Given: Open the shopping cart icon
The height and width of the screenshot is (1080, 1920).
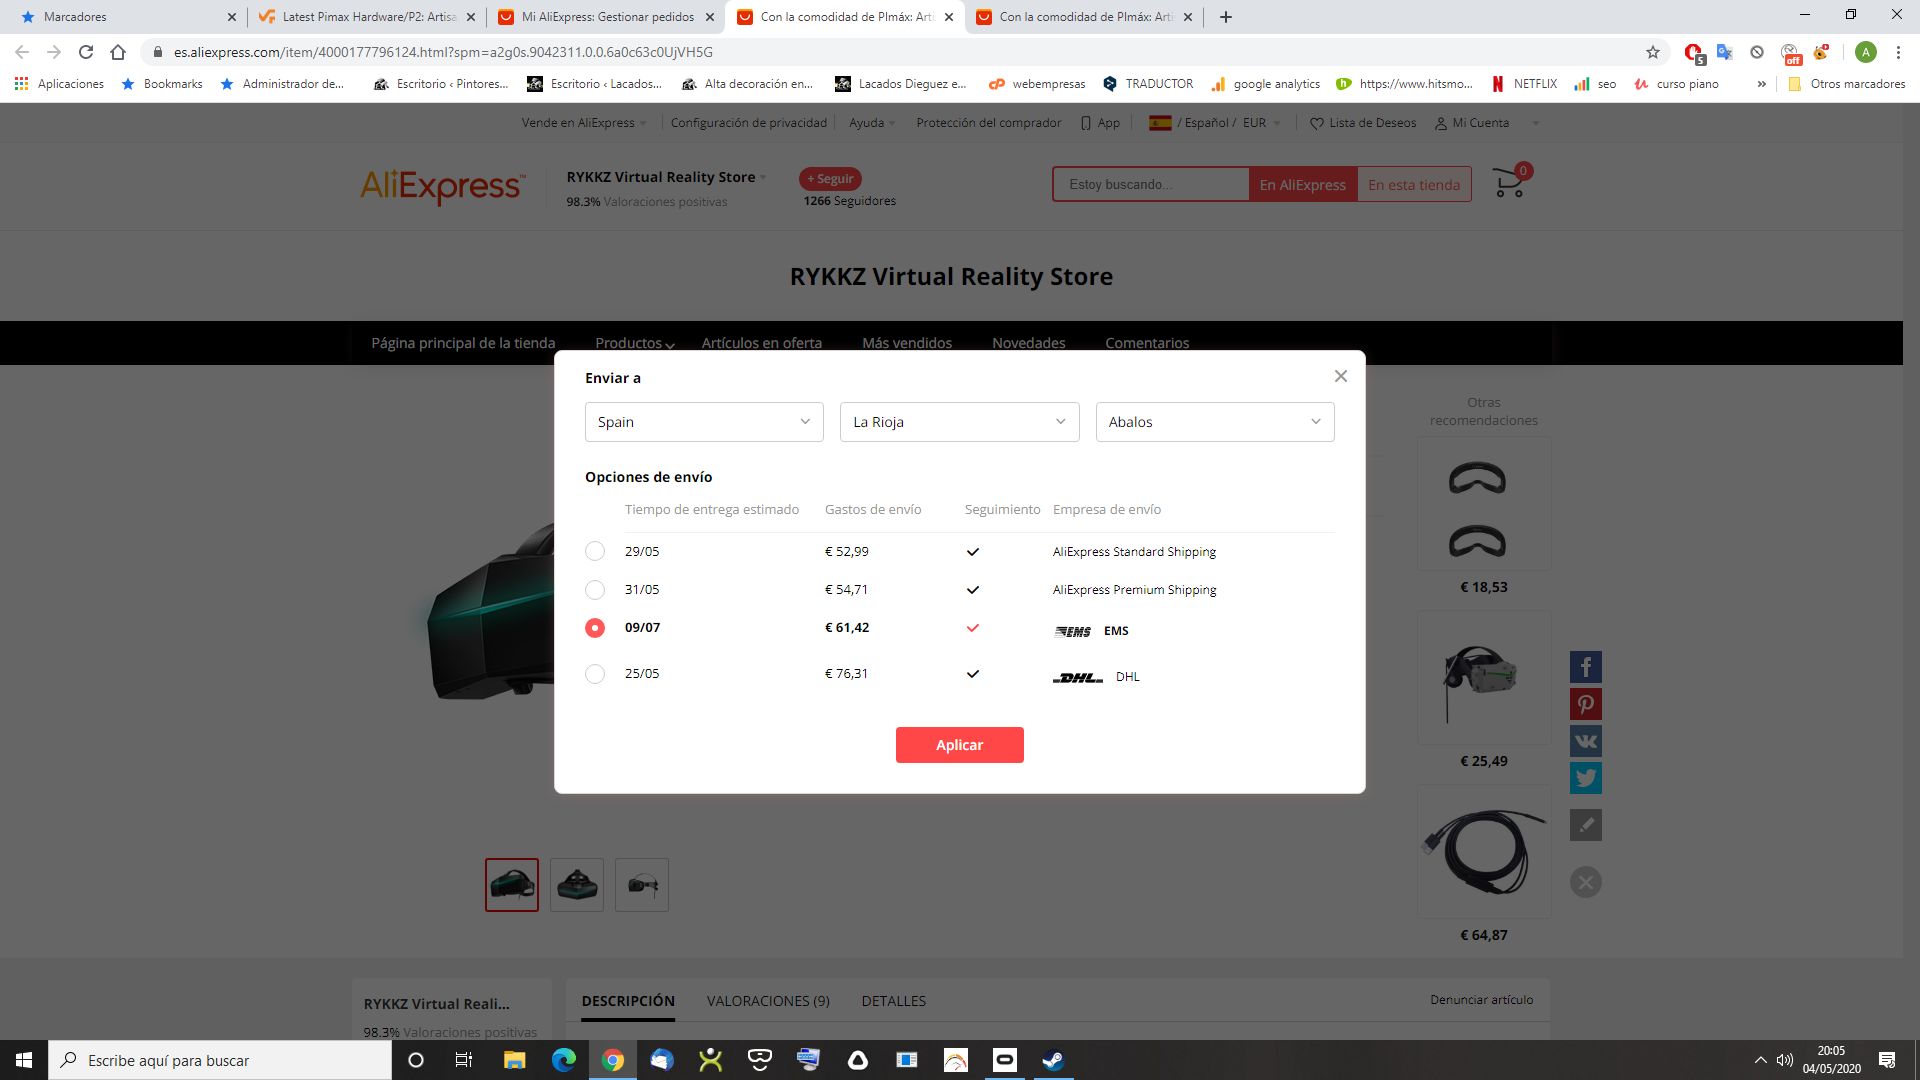Looking at the screenshot, I should tap(1508, 183).
